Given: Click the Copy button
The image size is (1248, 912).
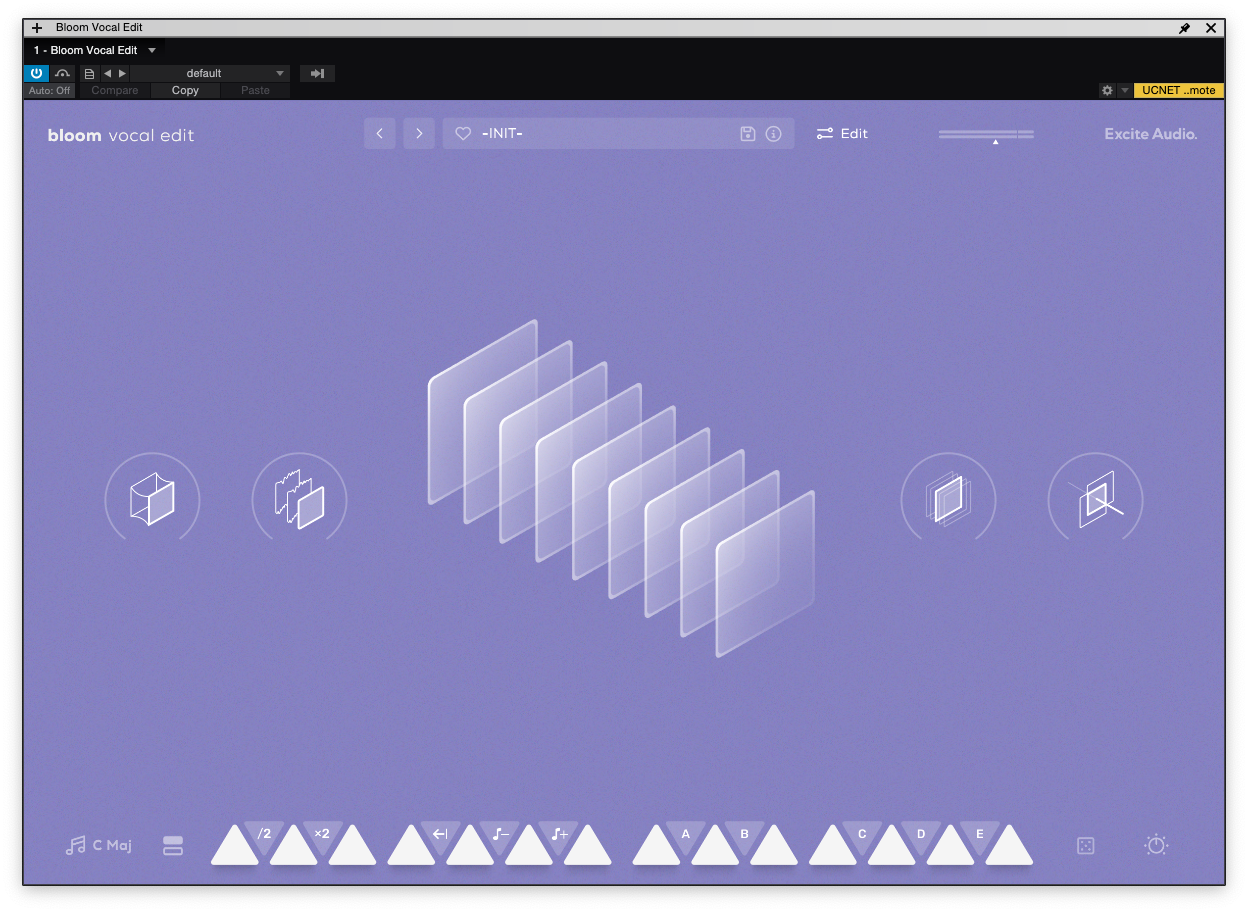Looking at the screenshot, I should (x=185, y=90).
